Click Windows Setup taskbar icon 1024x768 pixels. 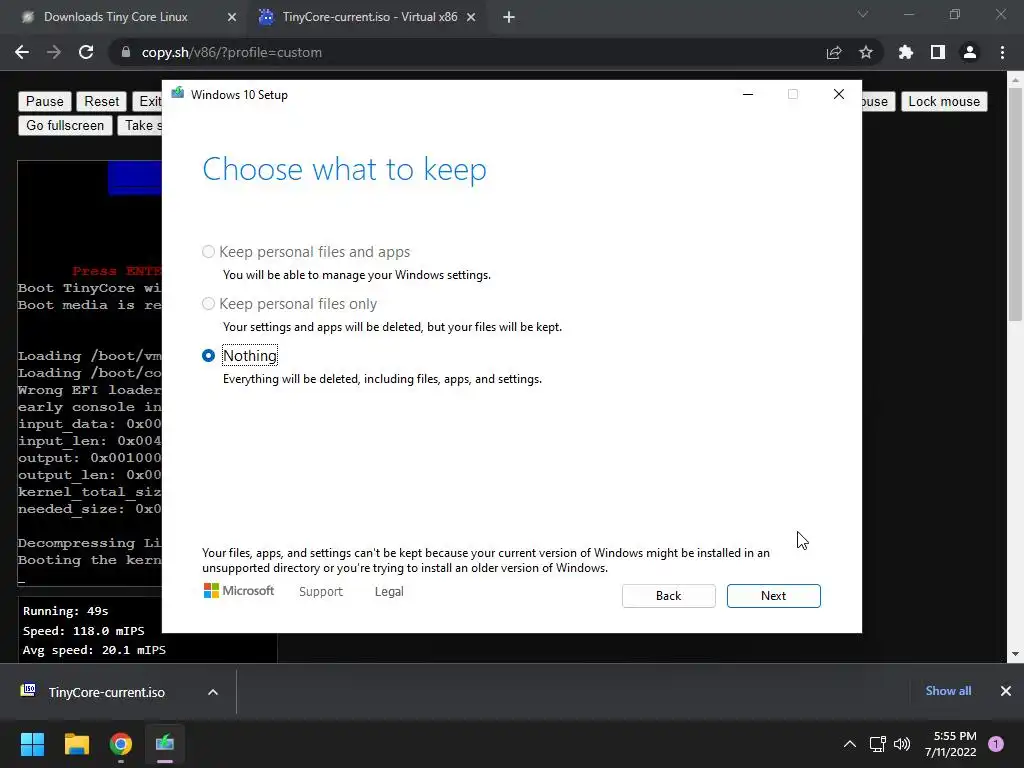[x=165, y=744]
